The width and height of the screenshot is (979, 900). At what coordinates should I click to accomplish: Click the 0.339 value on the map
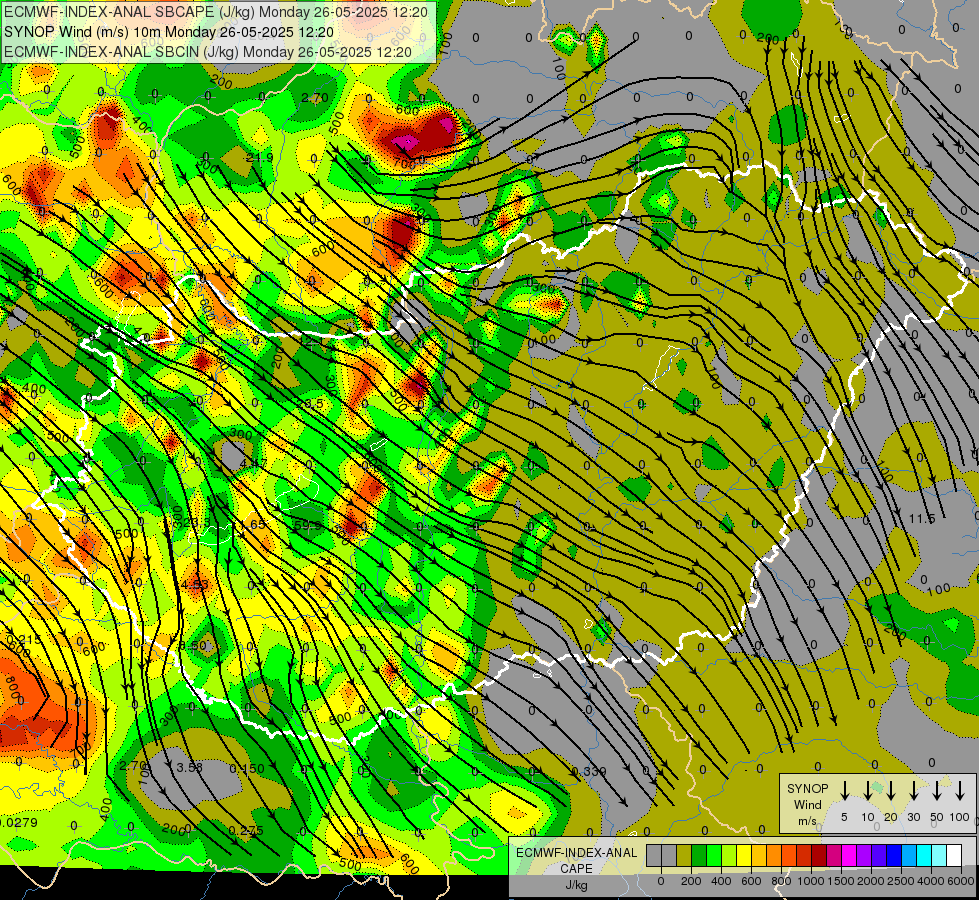(x=589, y=772)
